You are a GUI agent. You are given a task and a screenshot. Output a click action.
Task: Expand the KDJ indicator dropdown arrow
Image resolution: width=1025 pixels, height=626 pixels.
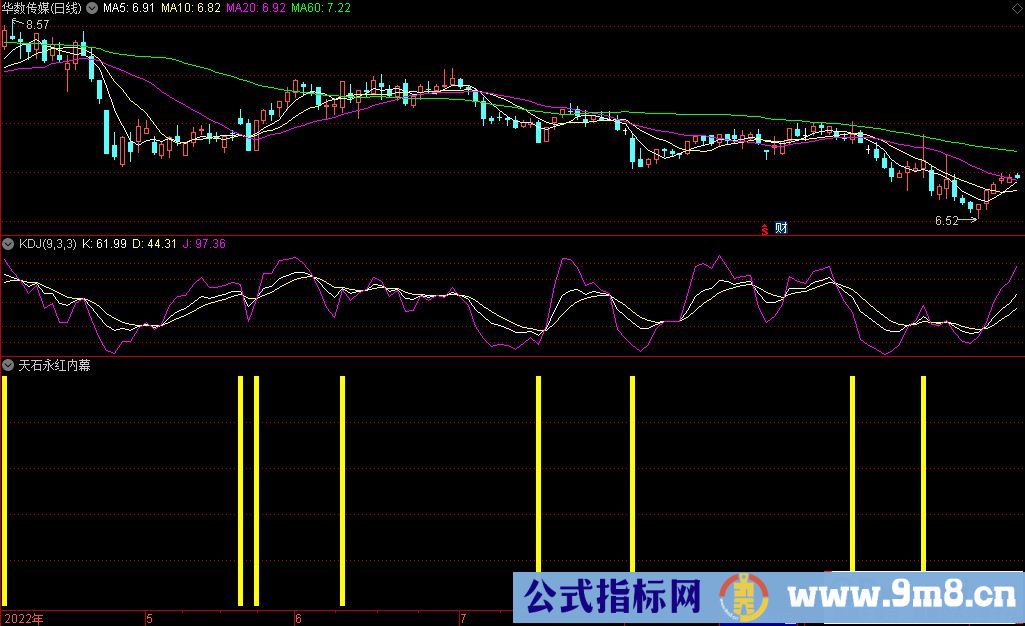point(8,244)
